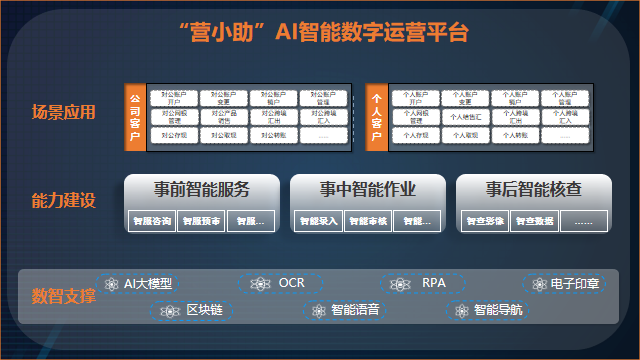The height and width of the screenshot is (360, 640).
Task: Select the 个人结售汇 box
Action: (465, 117)
